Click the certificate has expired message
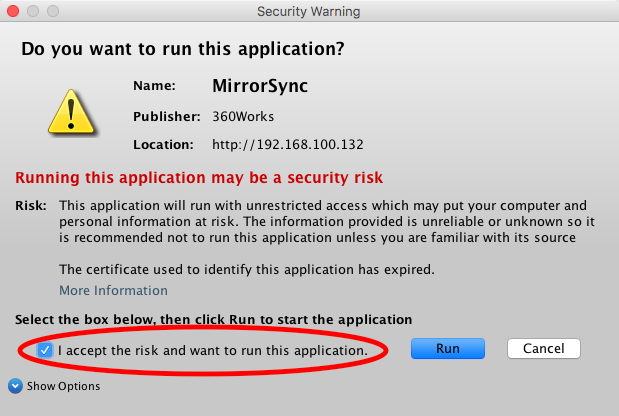 pyautogui.click(x=247, y=270)
